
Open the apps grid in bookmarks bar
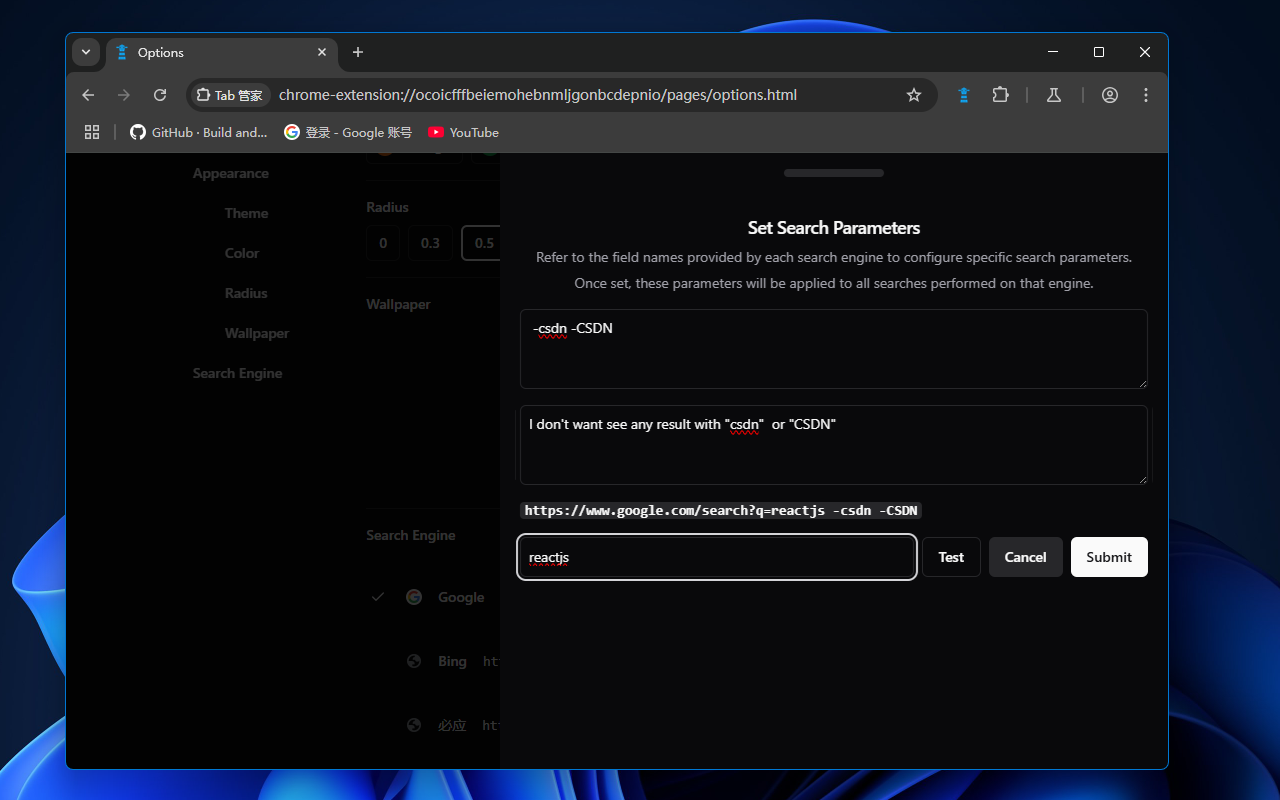point(92,132)
